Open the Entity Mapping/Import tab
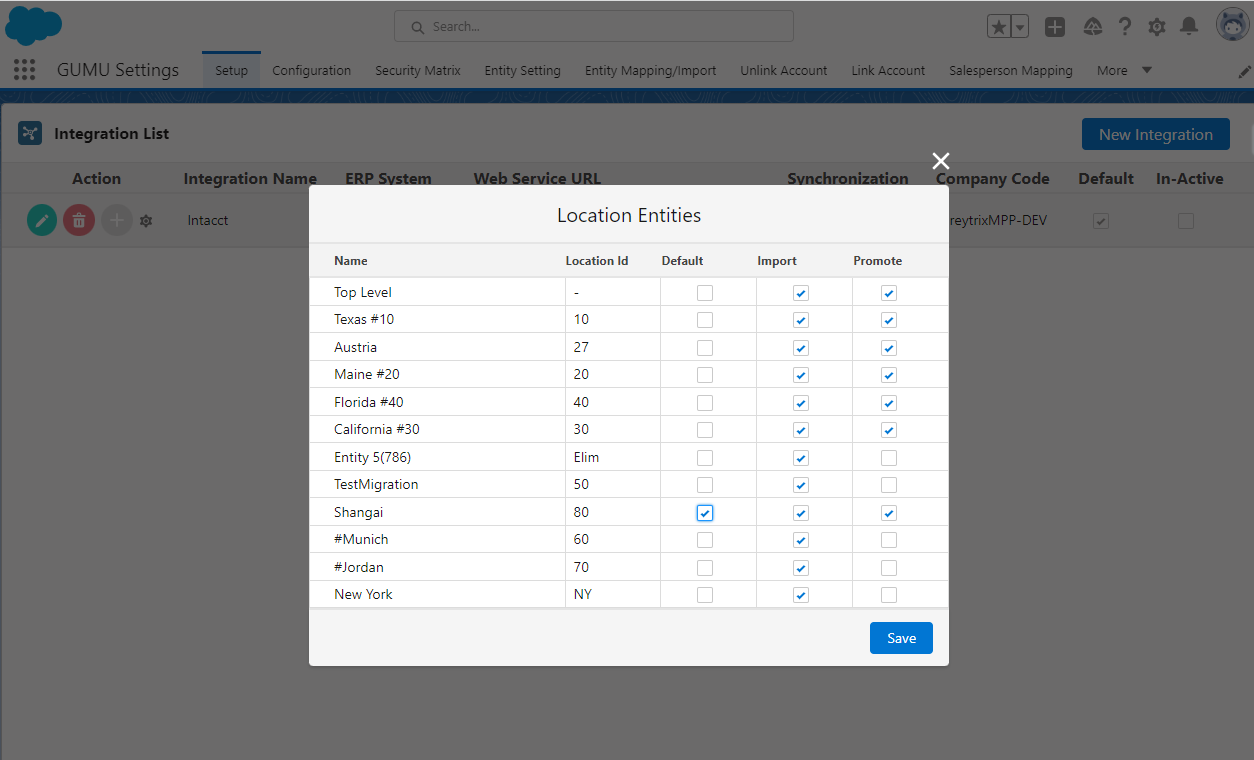This screenshot has height=760, width=1254. [650, 70]
